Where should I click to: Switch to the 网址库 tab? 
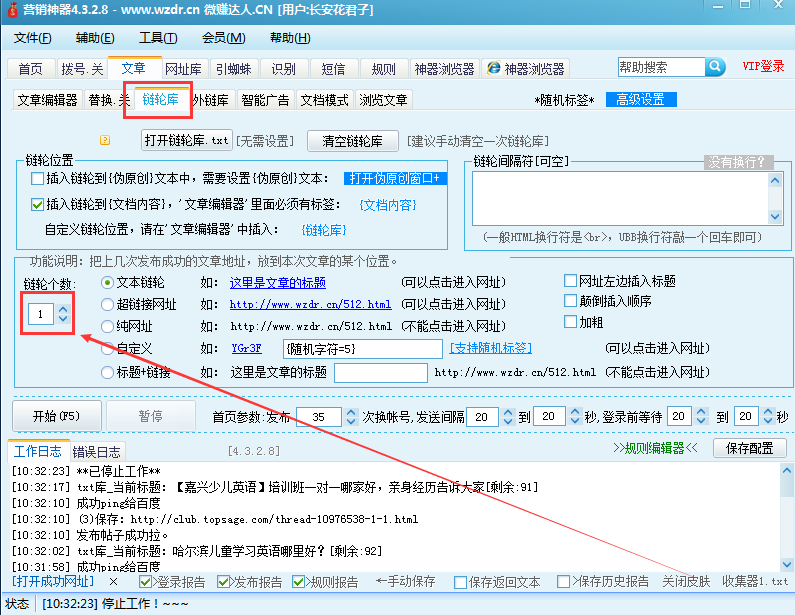point(183,69)
